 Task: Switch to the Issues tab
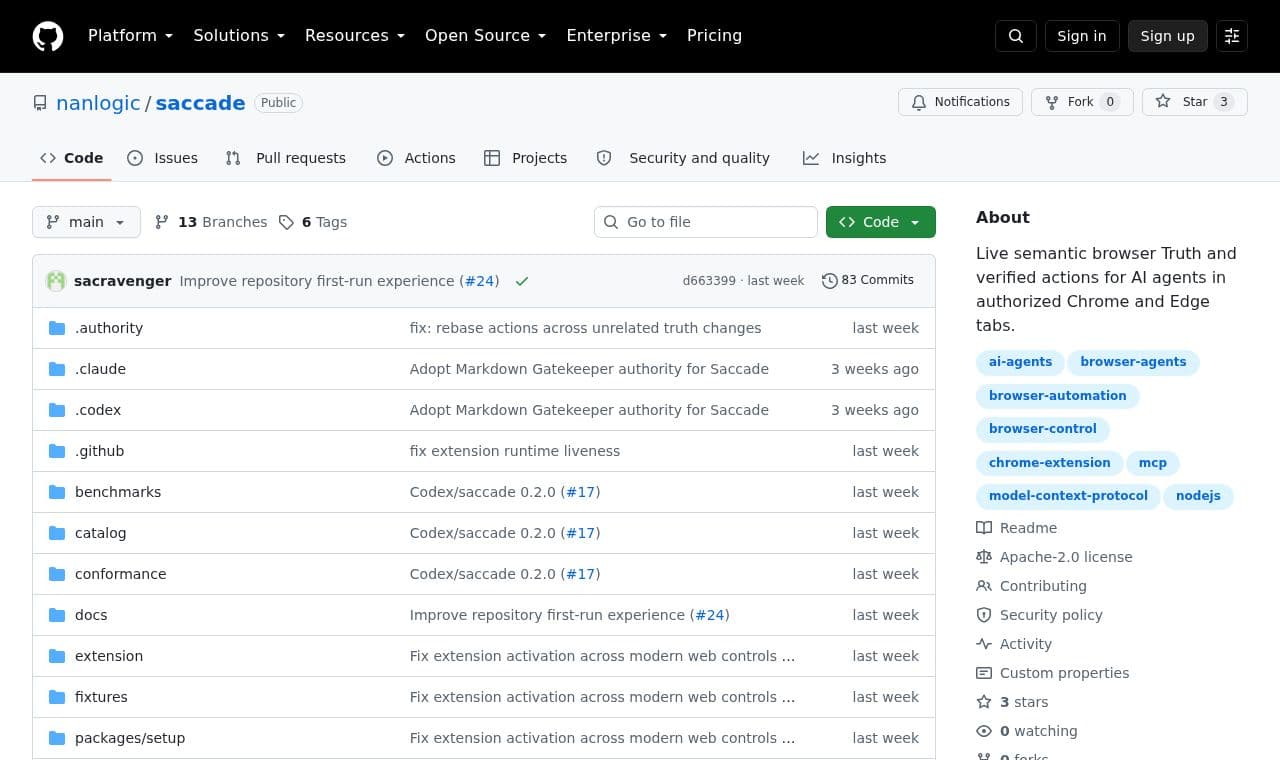click(x=162, y=158)
